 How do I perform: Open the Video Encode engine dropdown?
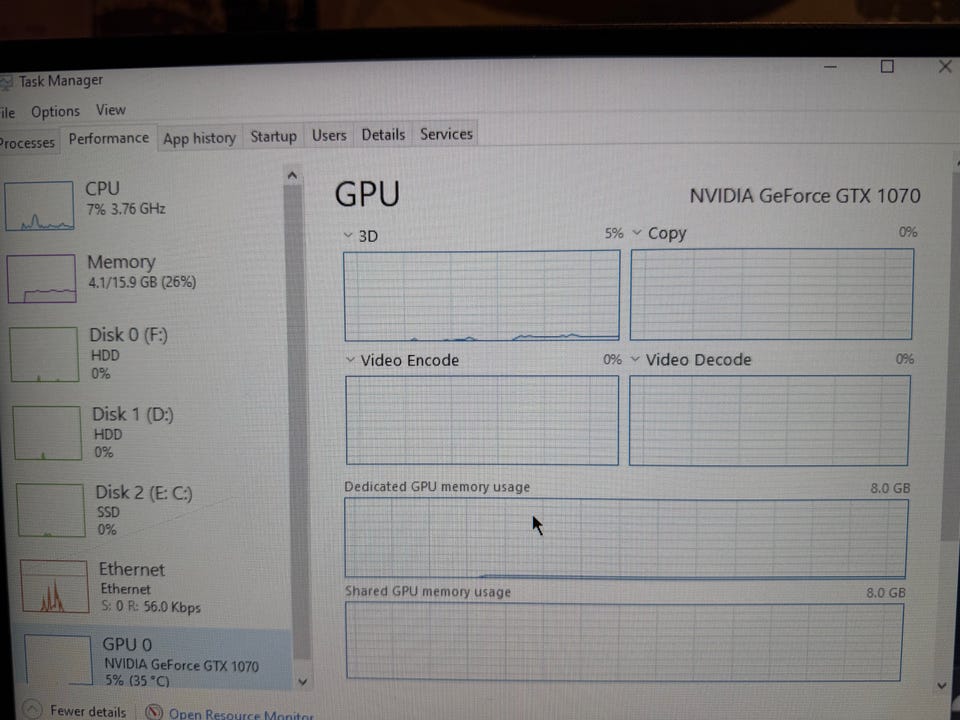coord(350,359)
